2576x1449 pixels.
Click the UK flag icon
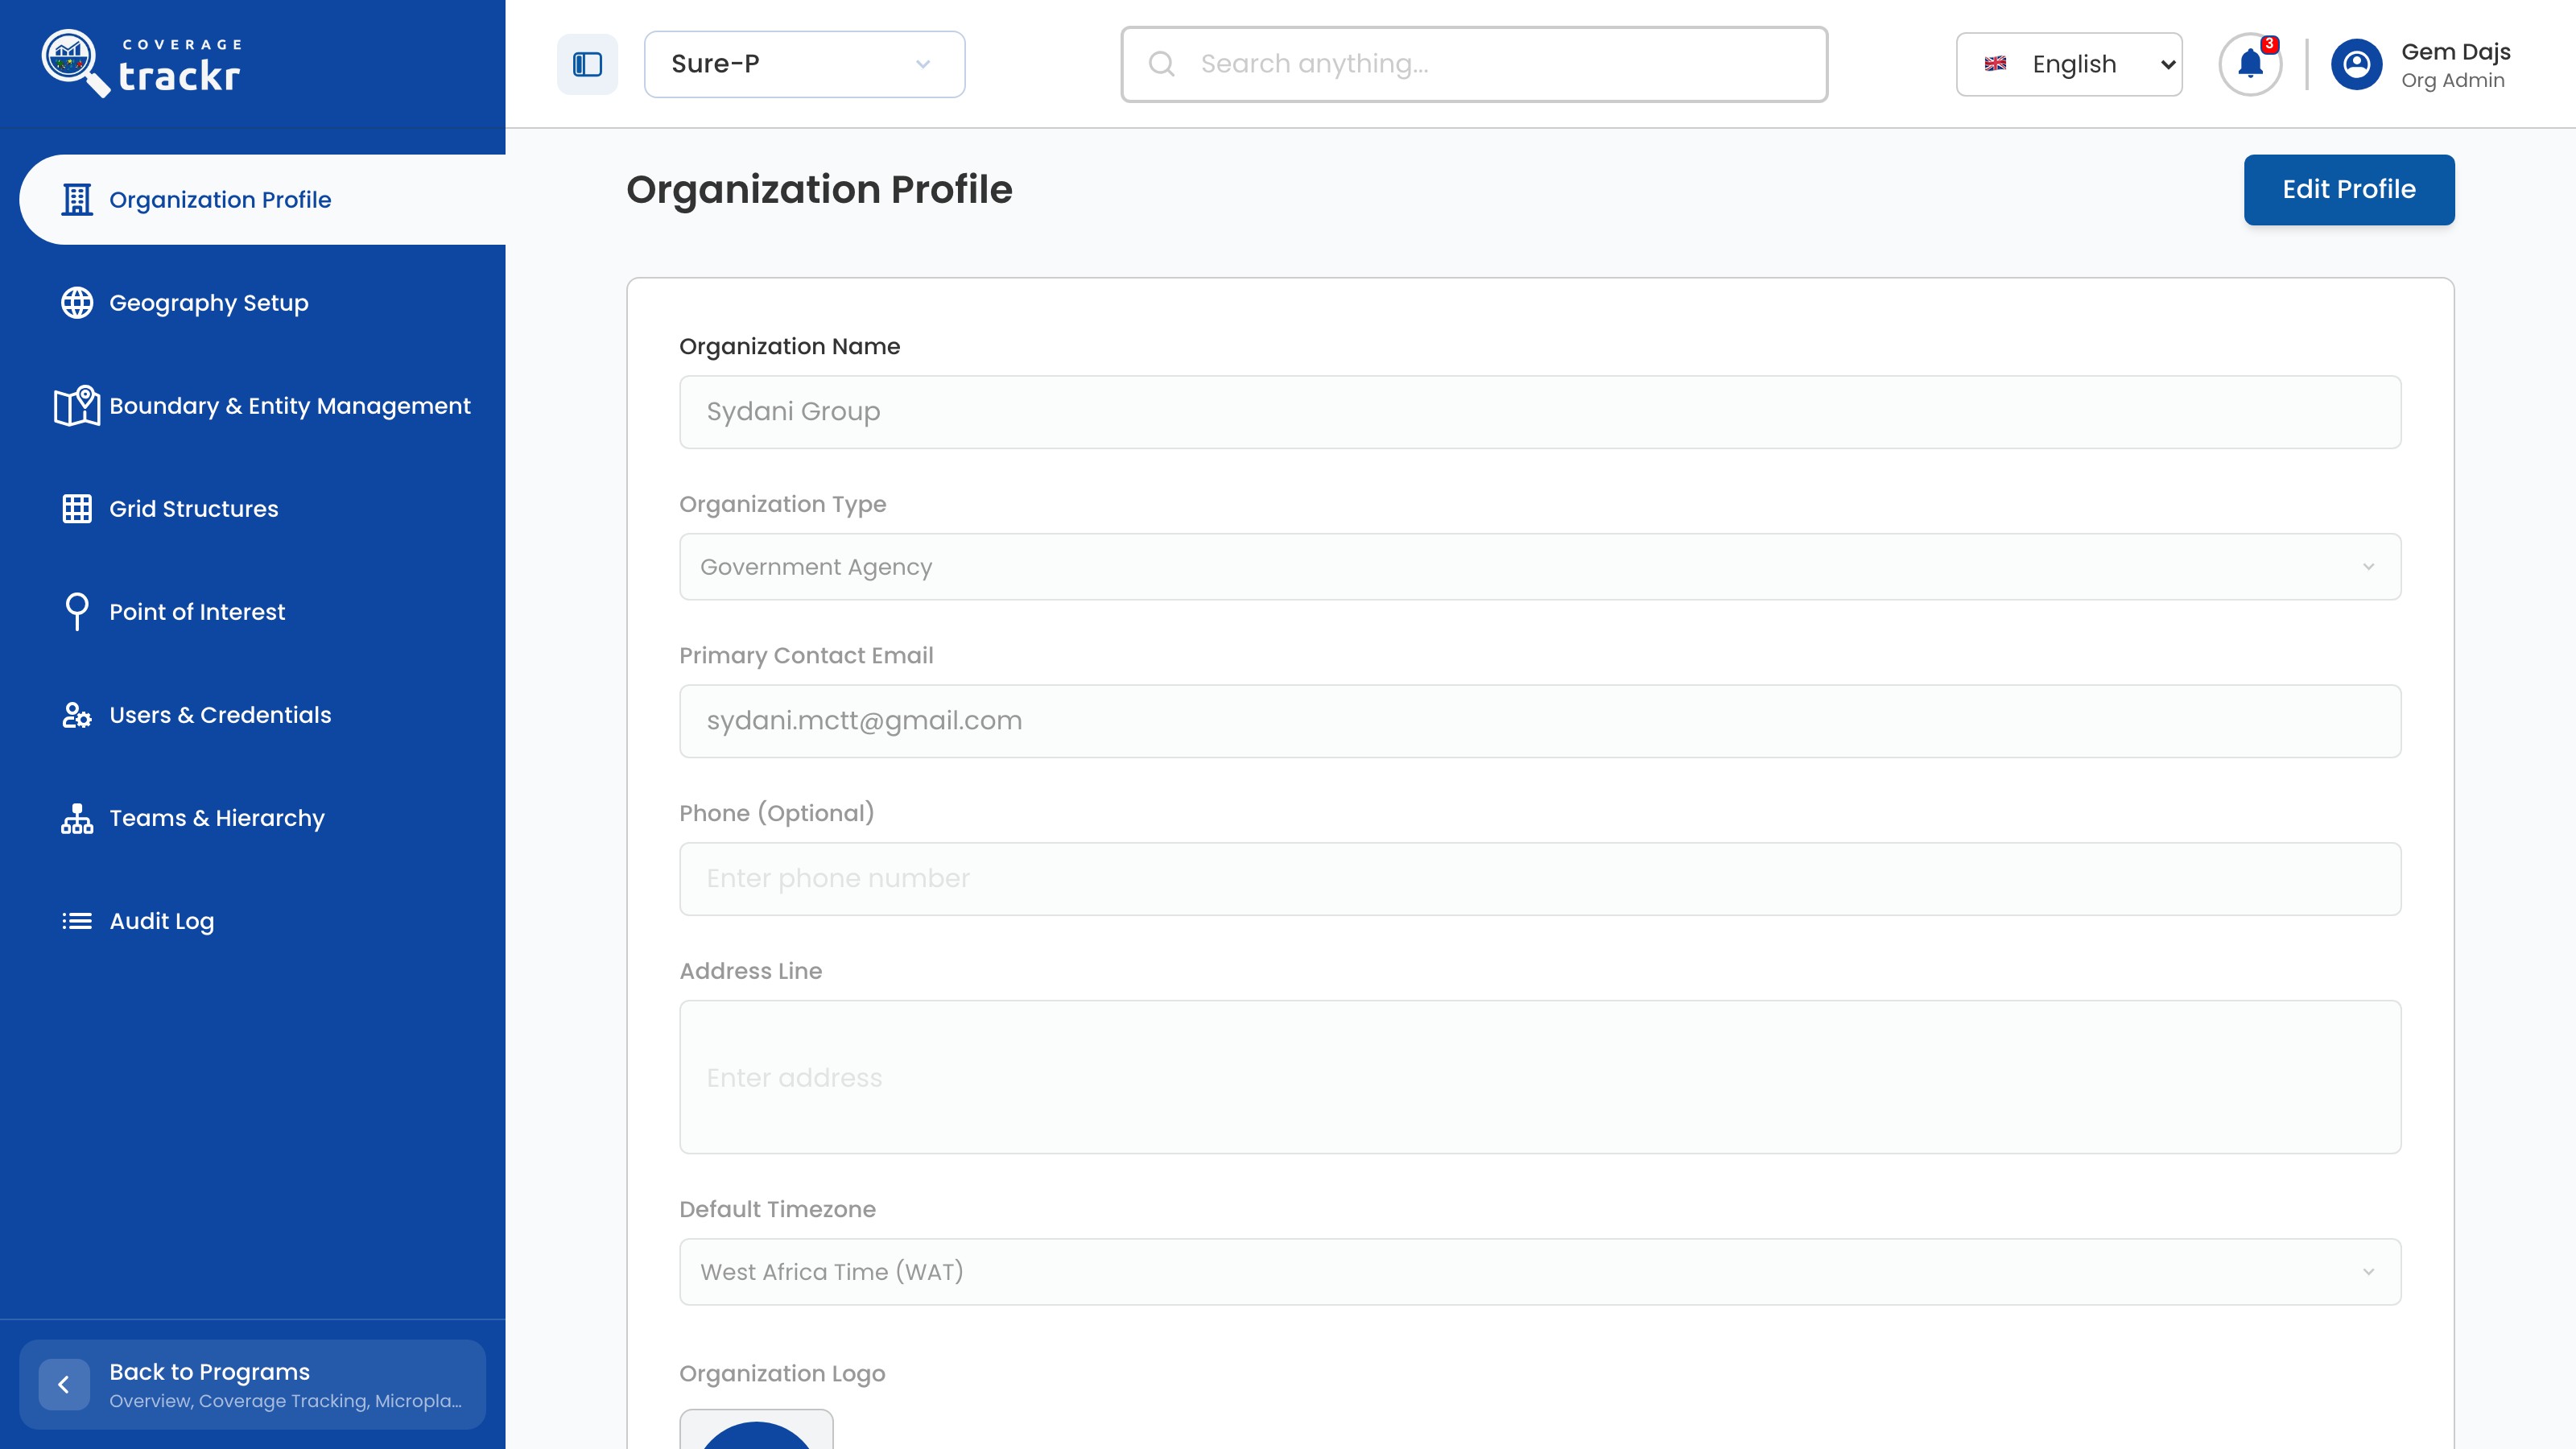coord(1995,64)
